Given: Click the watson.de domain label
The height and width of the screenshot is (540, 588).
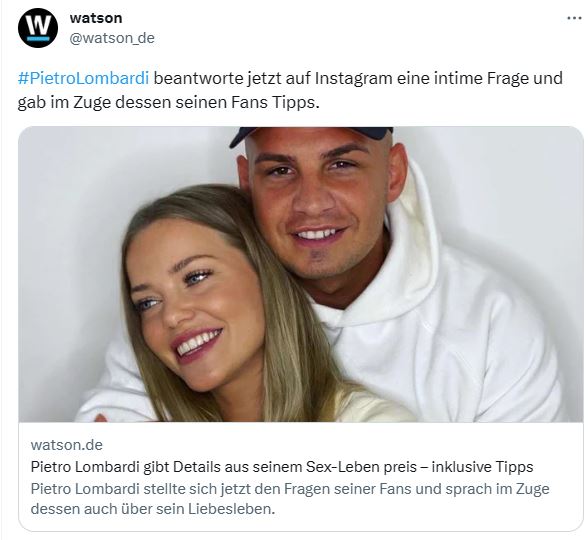Looking at the screenshot, I should click(67, 445).
